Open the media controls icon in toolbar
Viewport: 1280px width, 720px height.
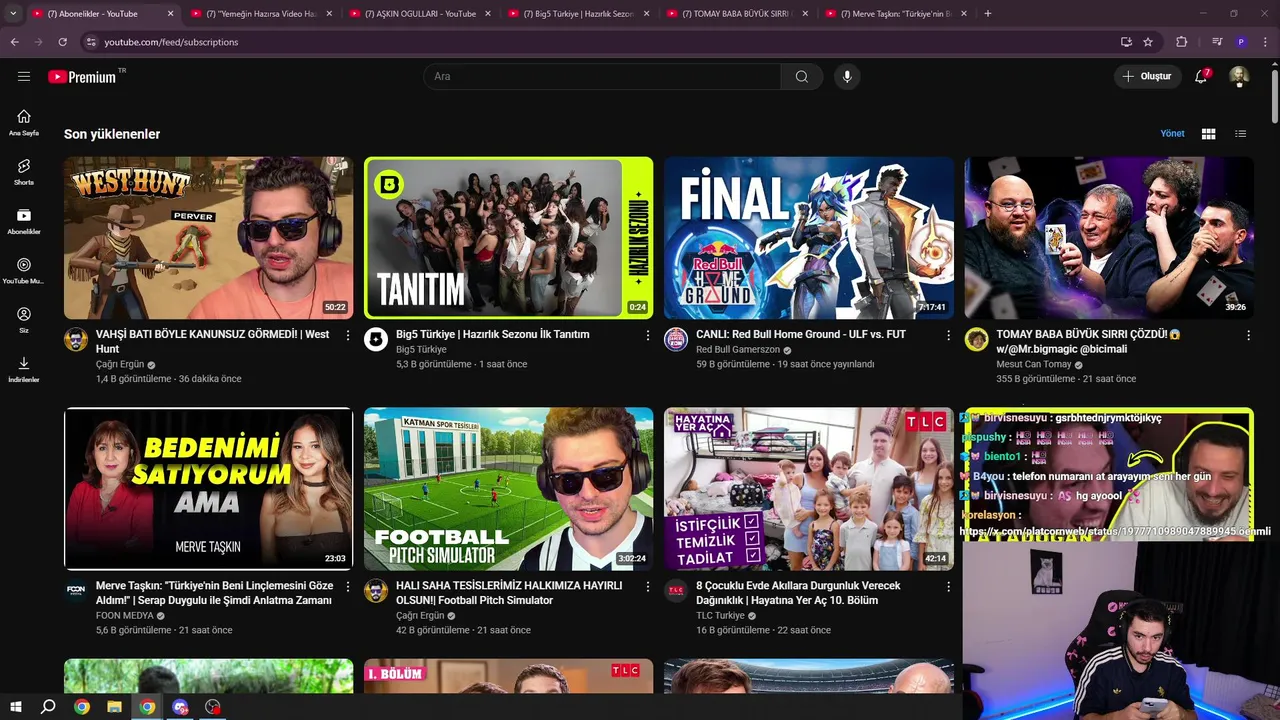pos(1217,42)
